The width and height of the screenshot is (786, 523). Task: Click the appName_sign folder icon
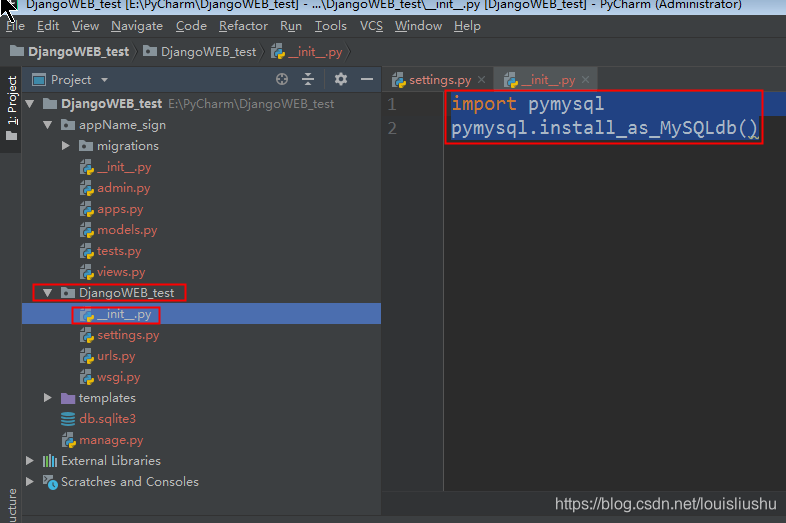(x=68, y=124)
